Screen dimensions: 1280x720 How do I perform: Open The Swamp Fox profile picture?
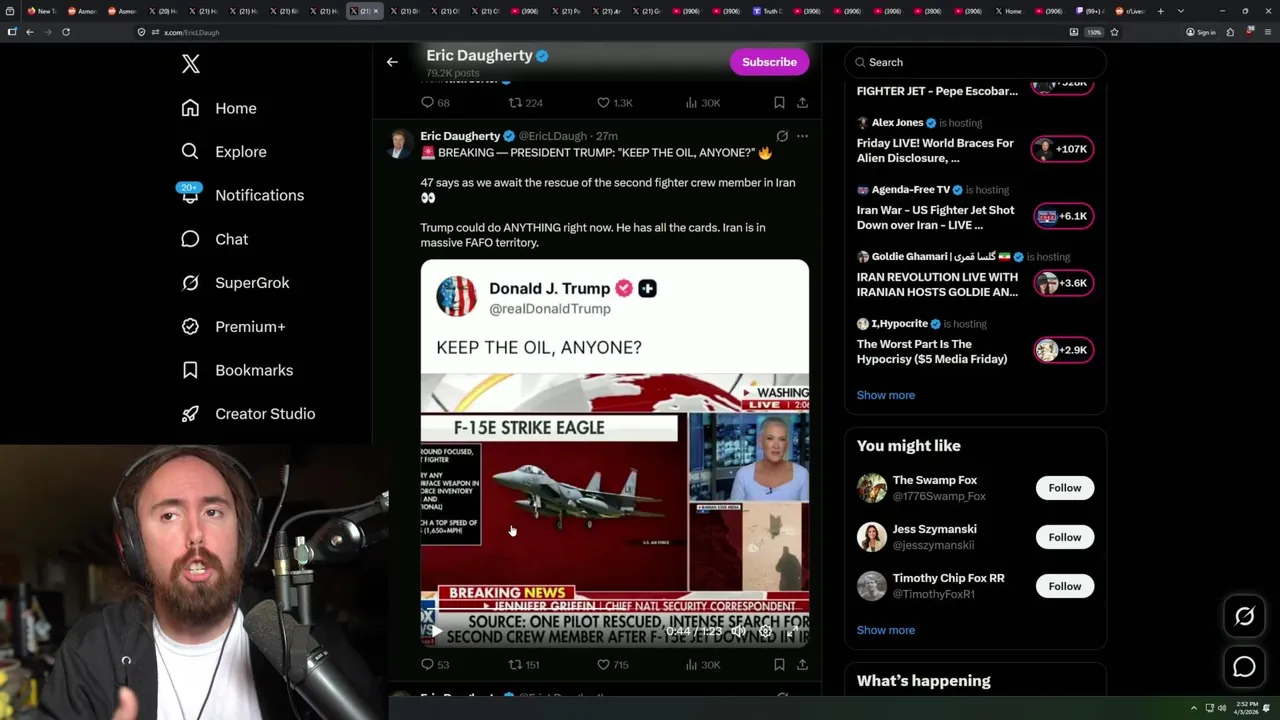872,488
